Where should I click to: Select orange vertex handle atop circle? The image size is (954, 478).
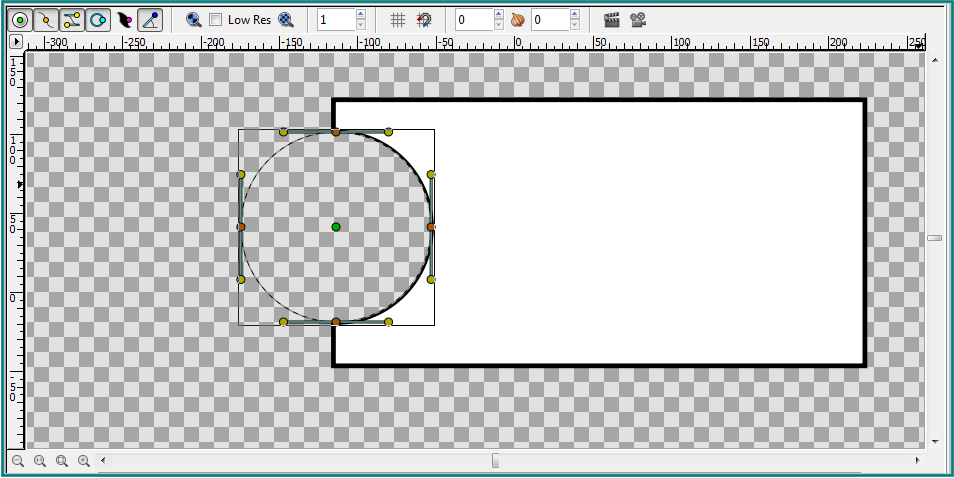pos(336,131)
